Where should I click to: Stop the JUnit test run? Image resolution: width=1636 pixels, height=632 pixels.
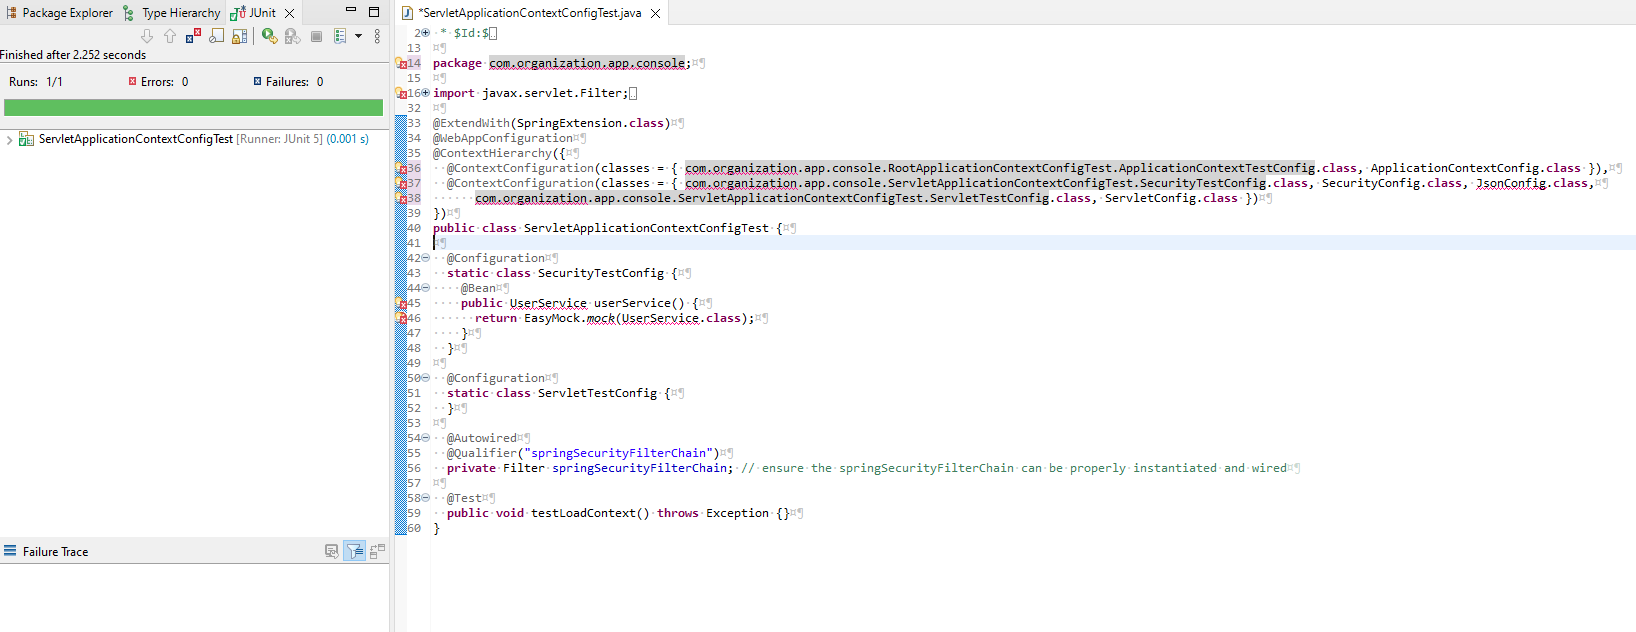(316, 36)
